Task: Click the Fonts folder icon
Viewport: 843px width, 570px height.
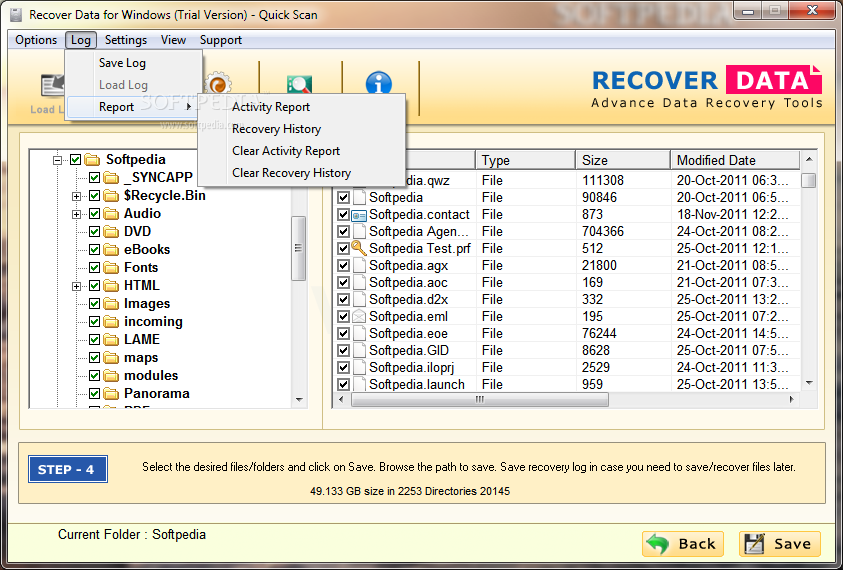Action: click(x=111, y=268)
